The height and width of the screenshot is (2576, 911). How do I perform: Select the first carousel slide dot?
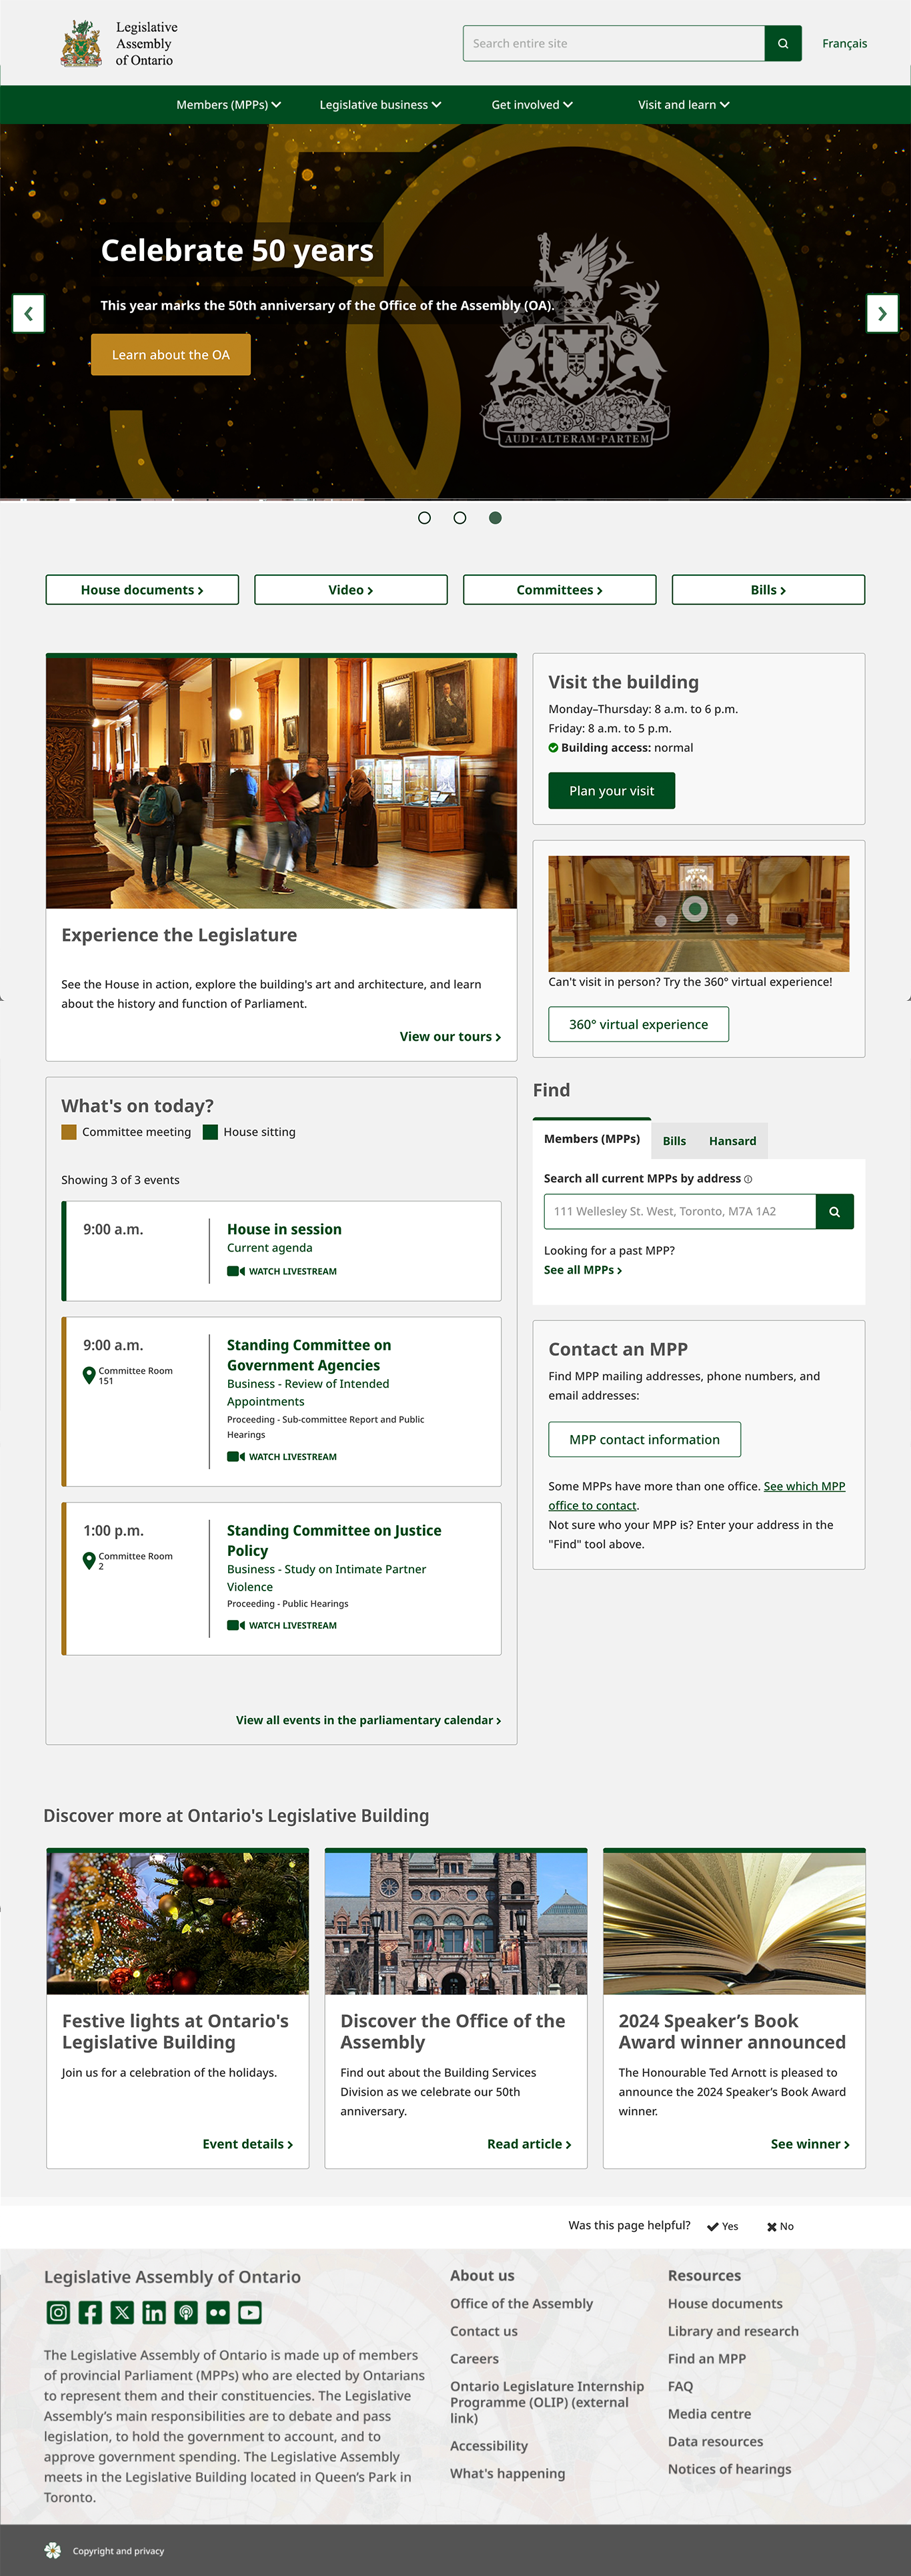(x=425, y=518)
